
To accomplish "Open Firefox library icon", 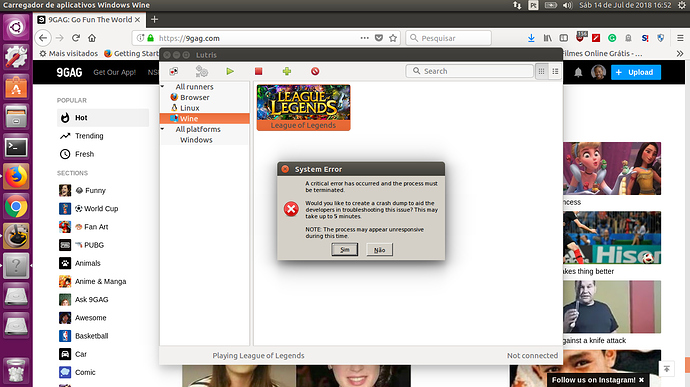I will [547, 38].
